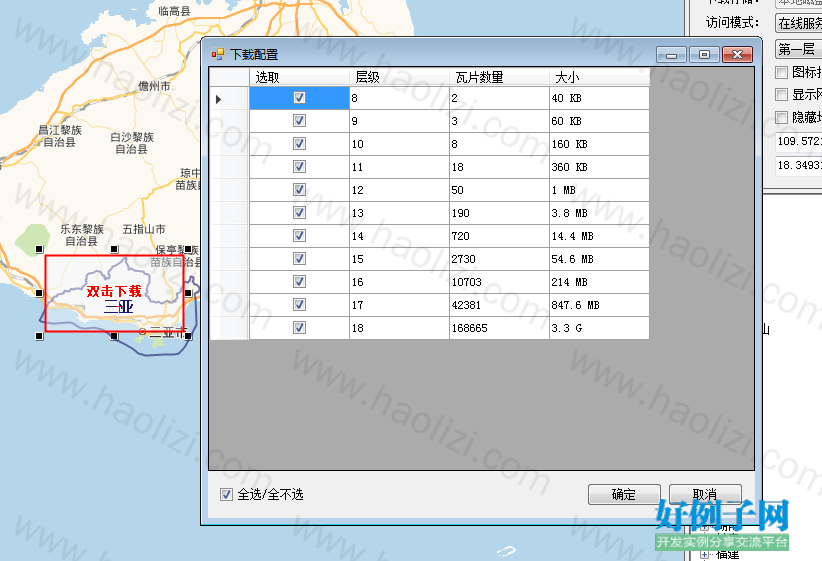Click 儋州市 label on the map

pos(154,86)
